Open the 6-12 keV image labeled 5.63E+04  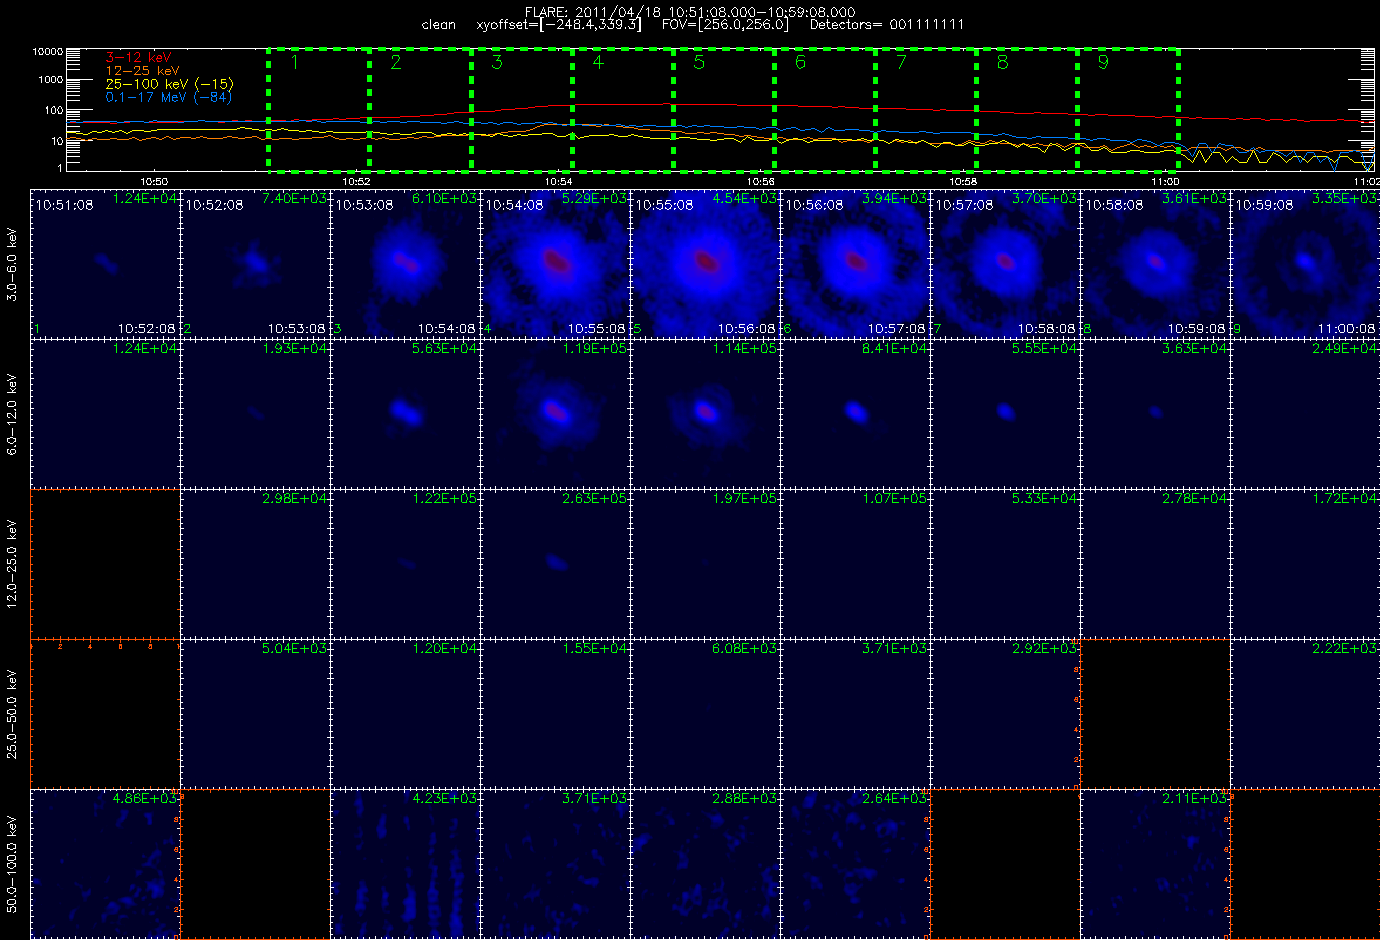(x=406, y=413)
